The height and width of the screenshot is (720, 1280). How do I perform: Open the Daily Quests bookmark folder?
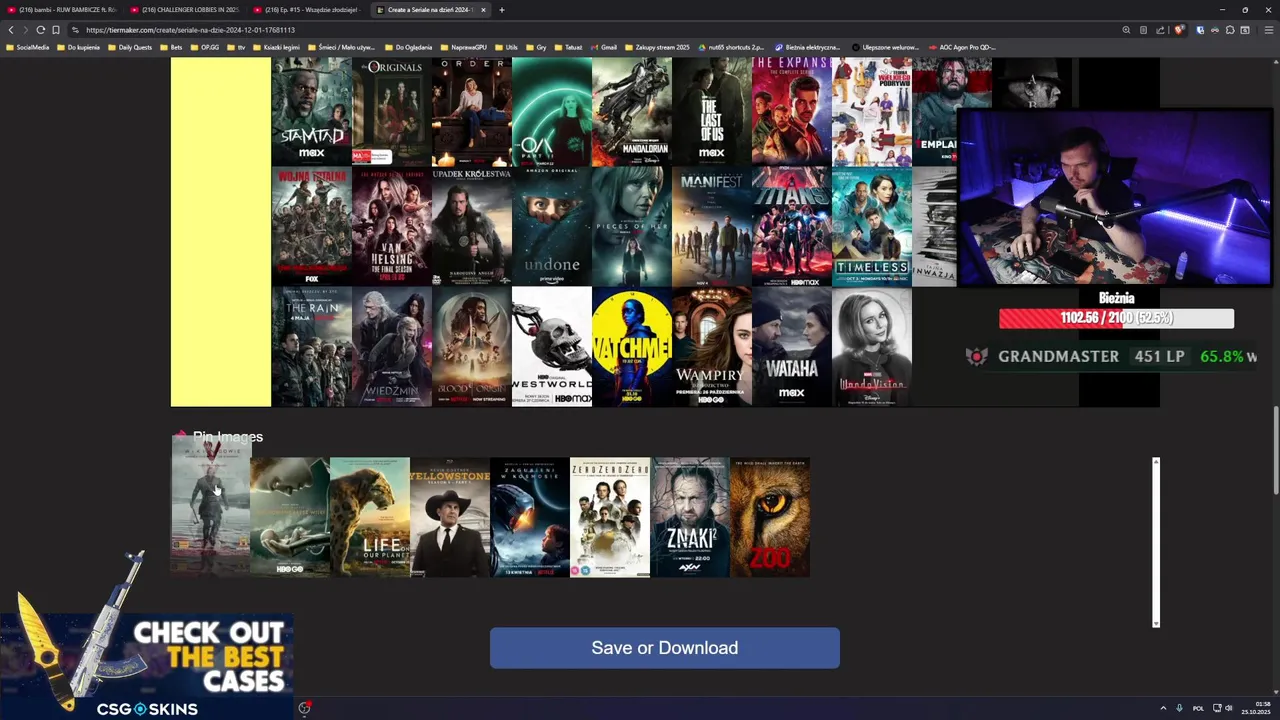pos(130,47)
